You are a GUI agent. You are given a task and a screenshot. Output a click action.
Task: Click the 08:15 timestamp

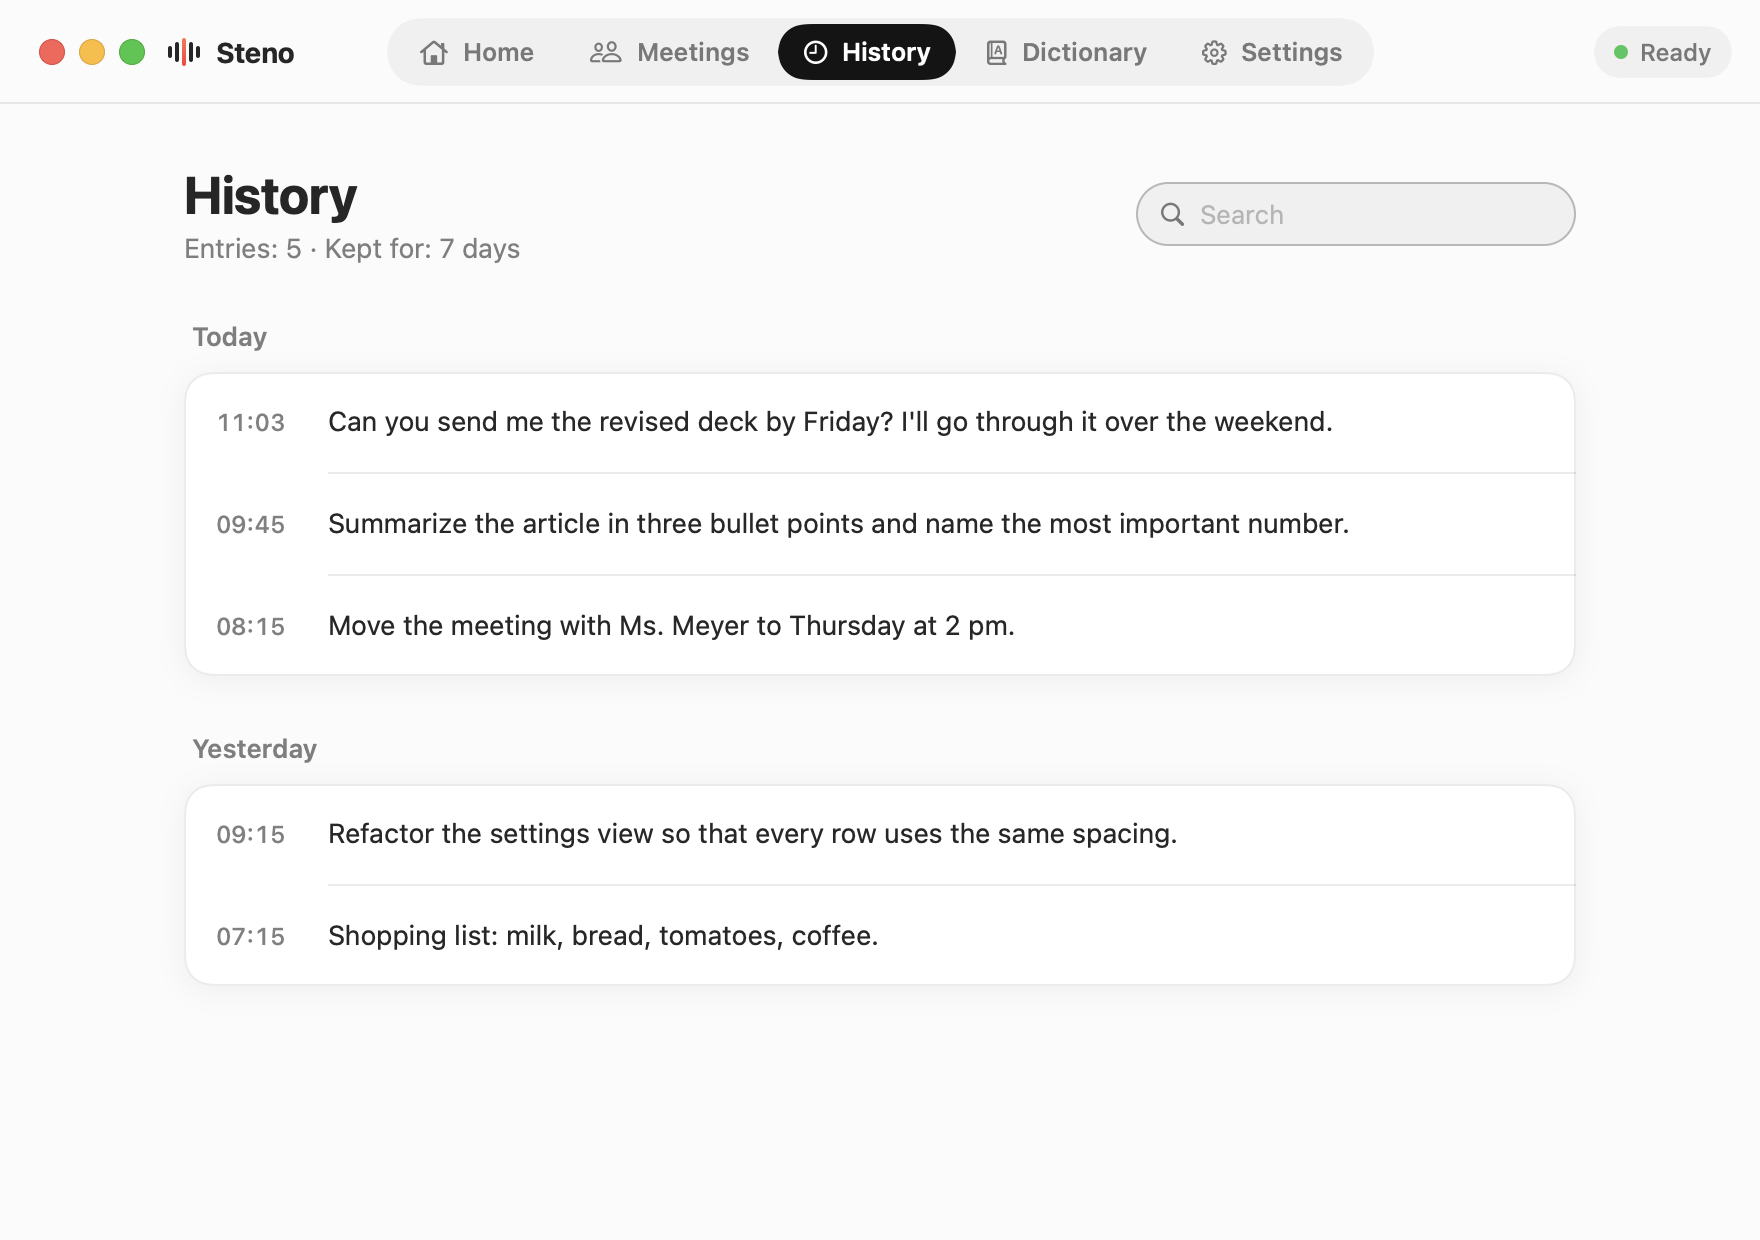pyautogui.click(x=251, y=626)
